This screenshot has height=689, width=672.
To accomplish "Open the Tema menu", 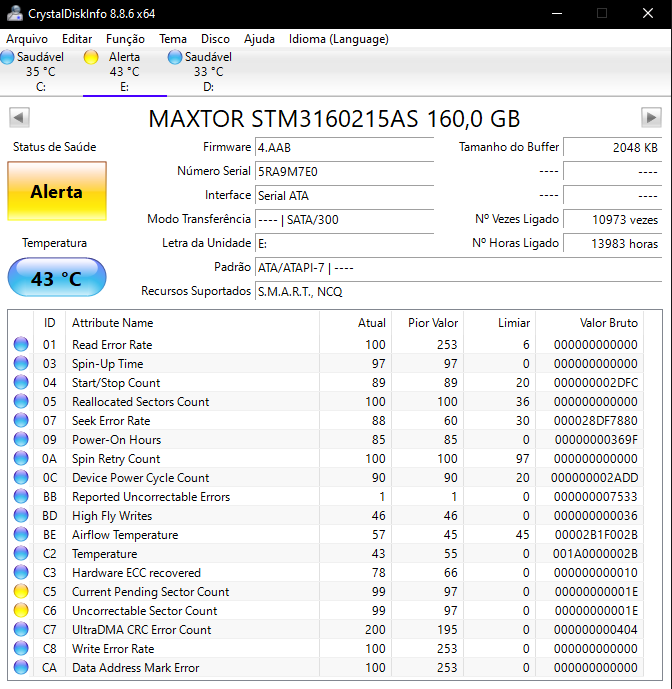I will pos(173,39).
